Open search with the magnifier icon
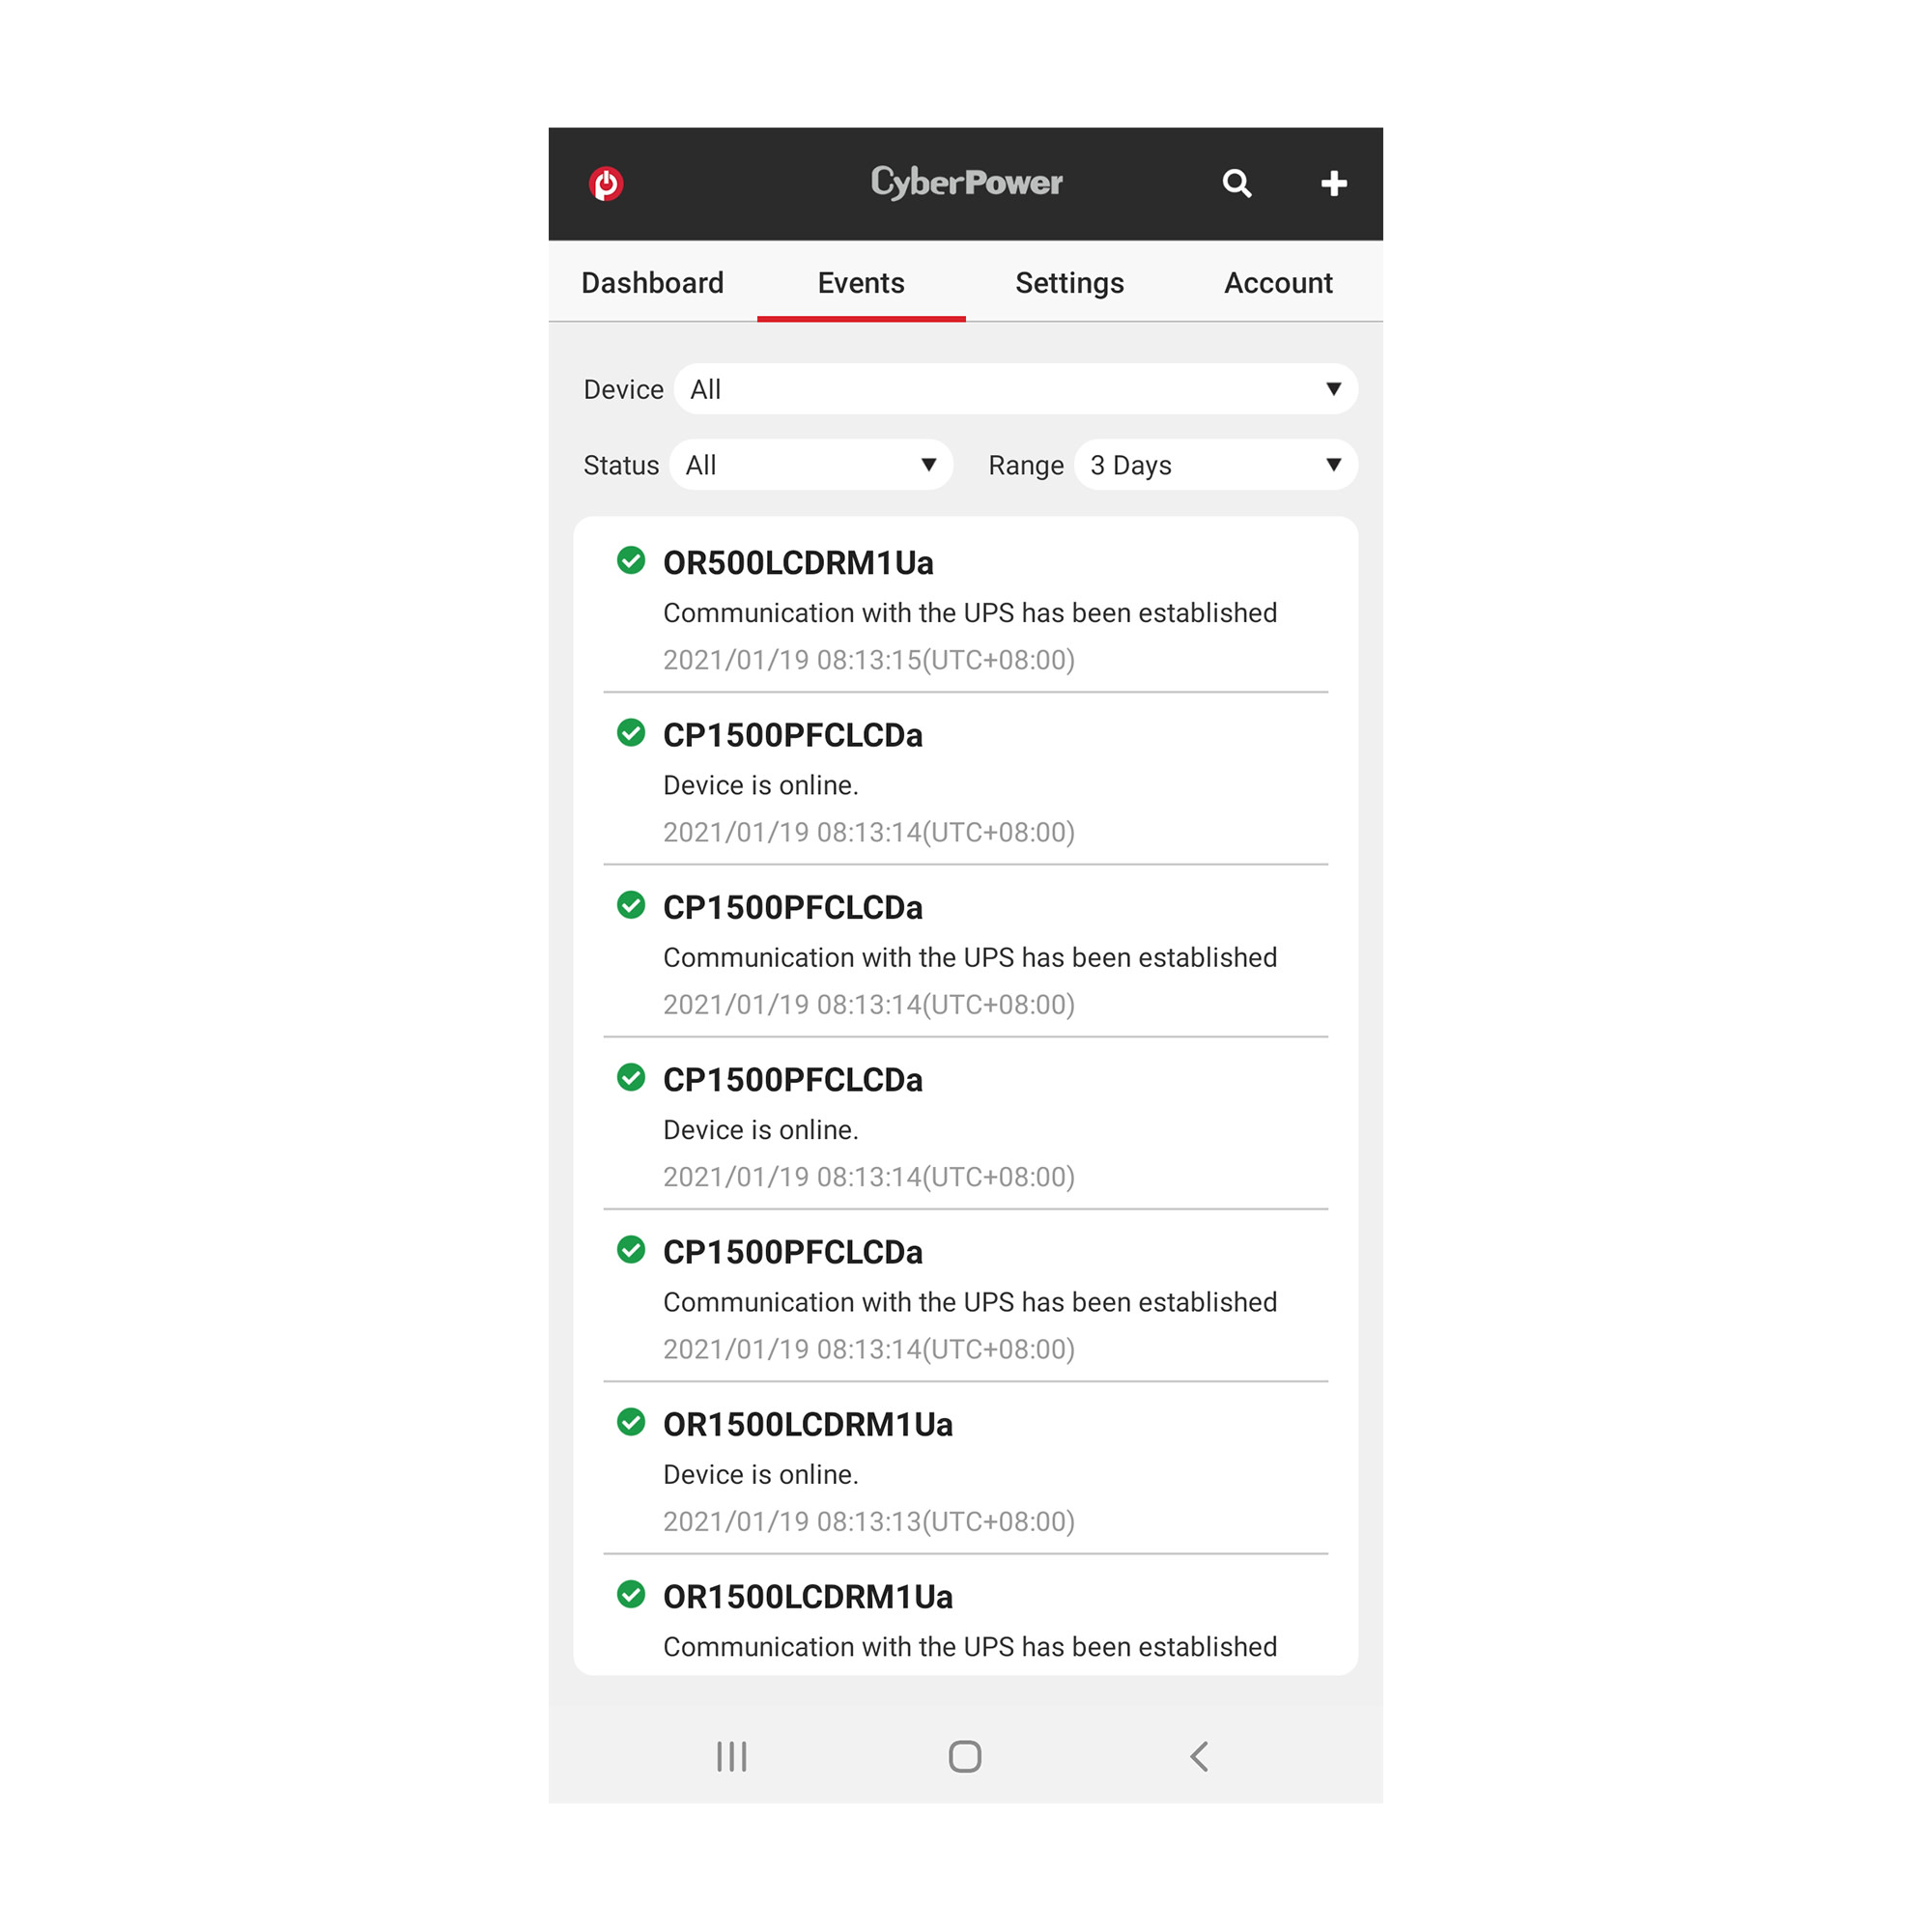This screenshot has width=1932, height=1932. point(1237,183)
